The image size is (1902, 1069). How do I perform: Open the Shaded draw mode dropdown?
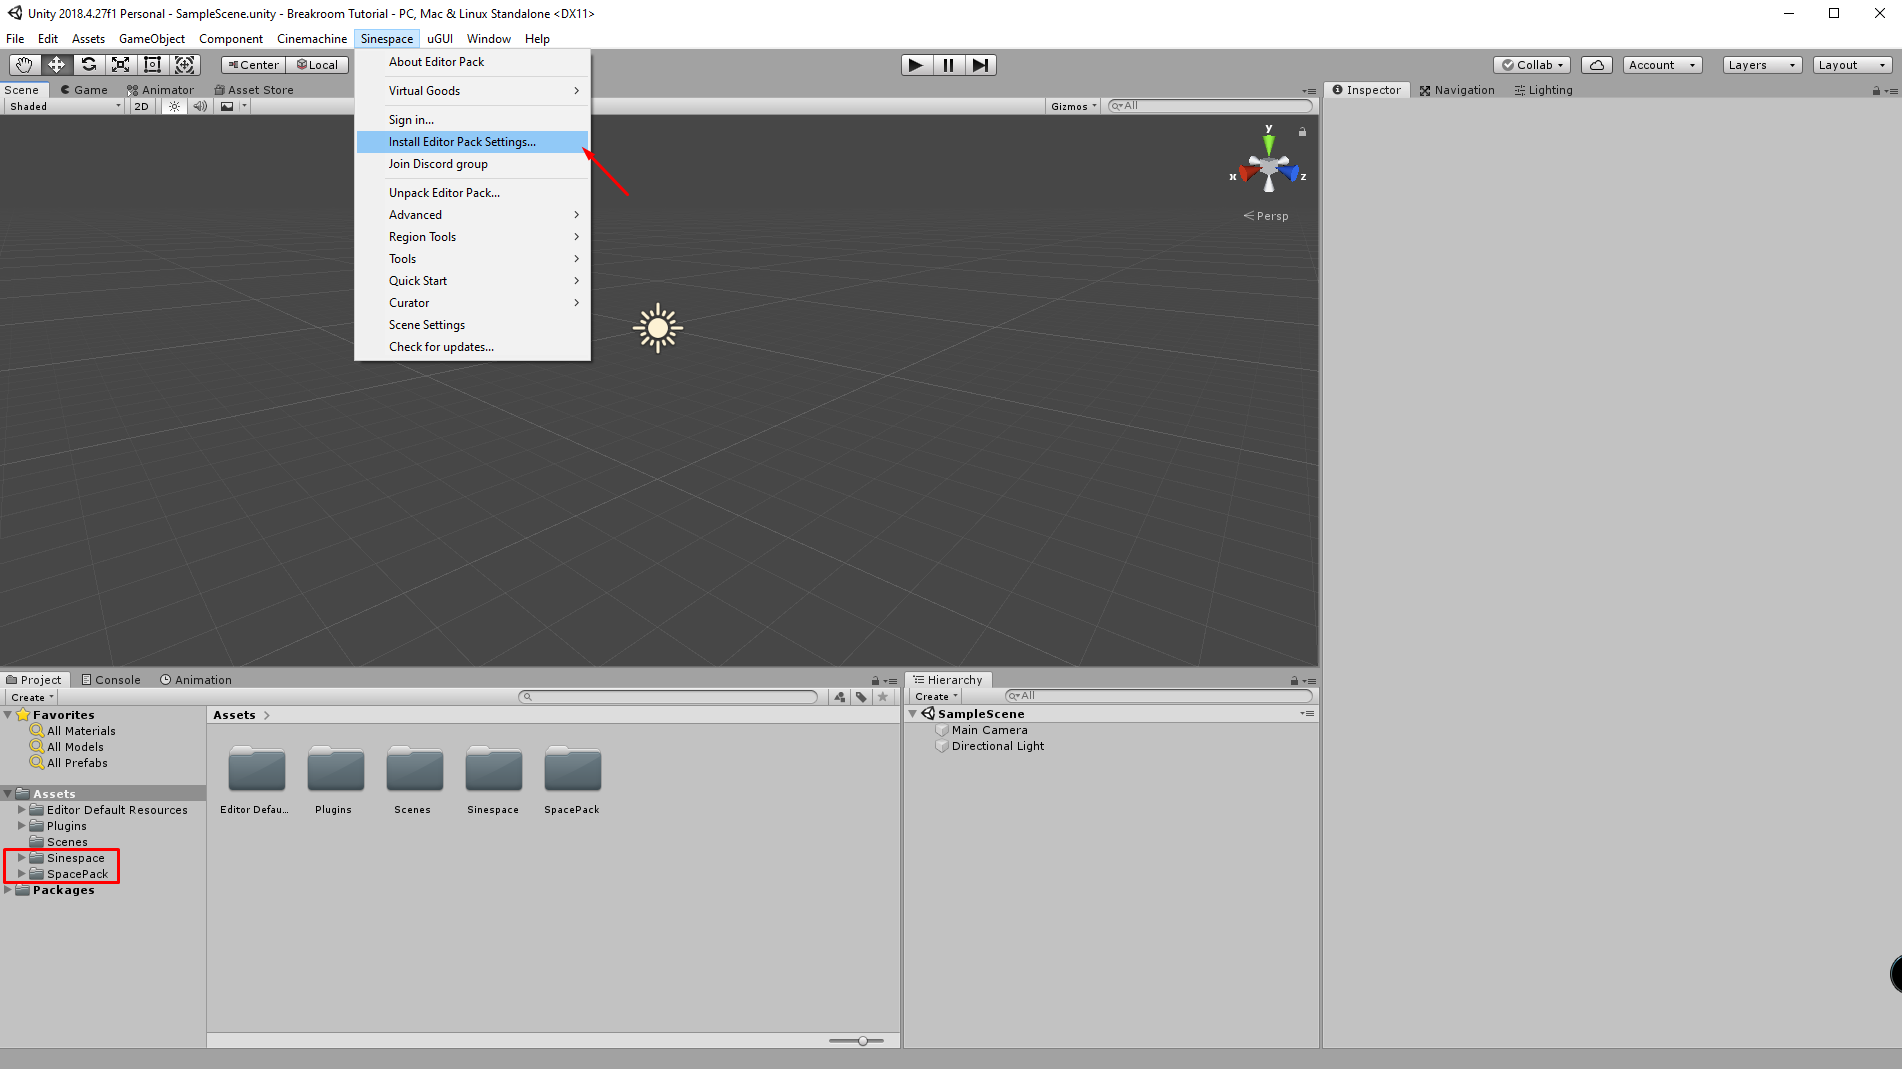(x=64, y=106)
